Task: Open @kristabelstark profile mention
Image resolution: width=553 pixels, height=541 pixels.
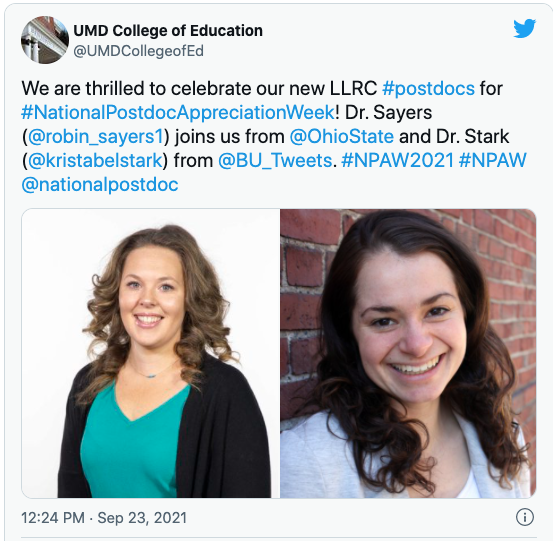Action: [95, 160]
